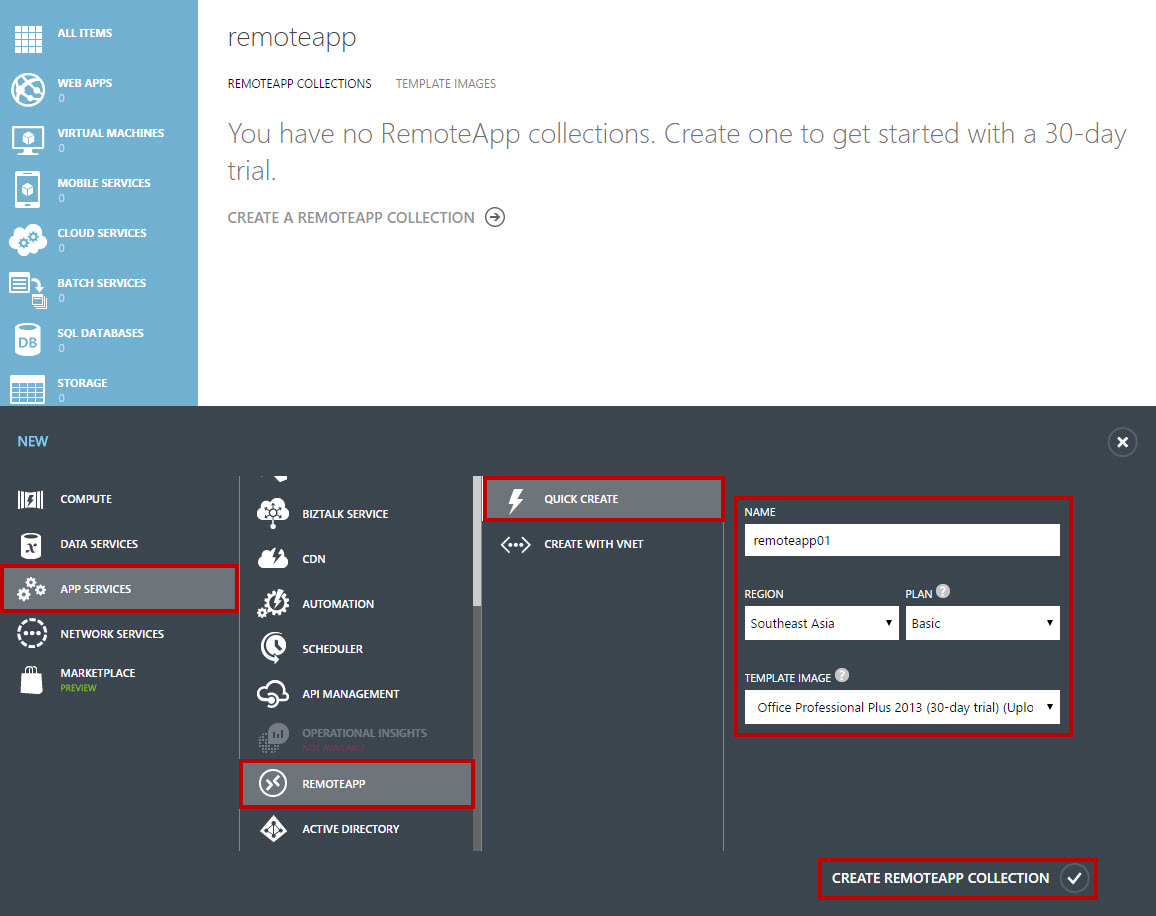Select the SQL Databases DB icon
Screen dimensions: 1156x916
28,340
